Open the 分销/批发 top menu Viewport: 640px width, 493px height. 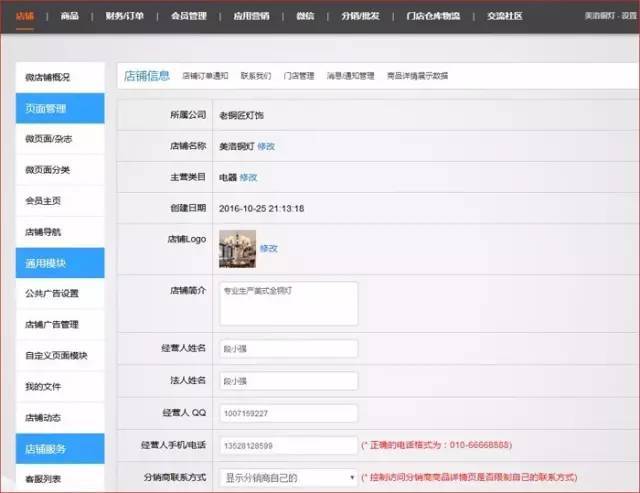[x=360, y=16]
